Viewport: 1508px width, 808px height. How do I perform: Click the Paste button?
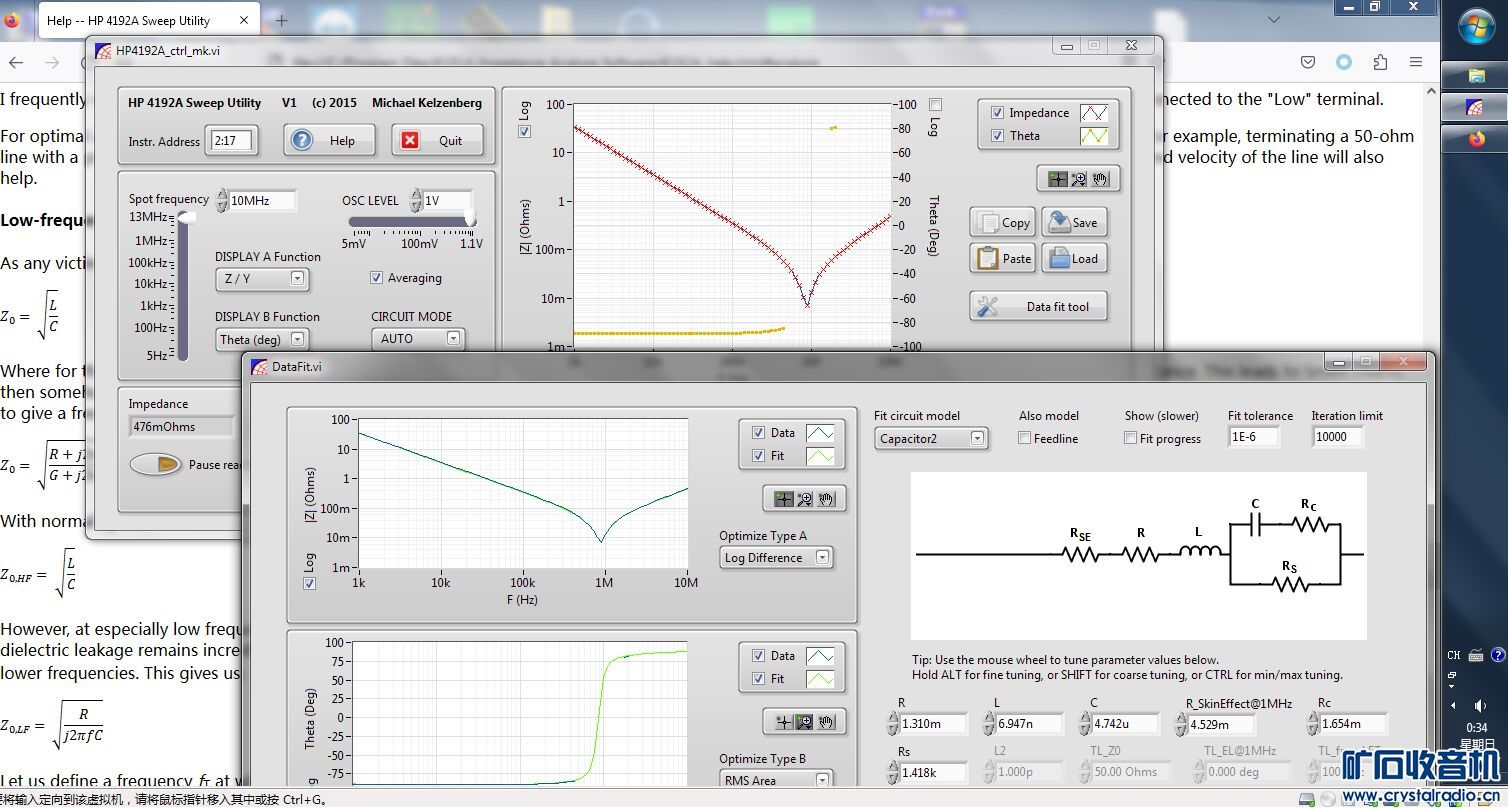click(x=1002, y=258)
